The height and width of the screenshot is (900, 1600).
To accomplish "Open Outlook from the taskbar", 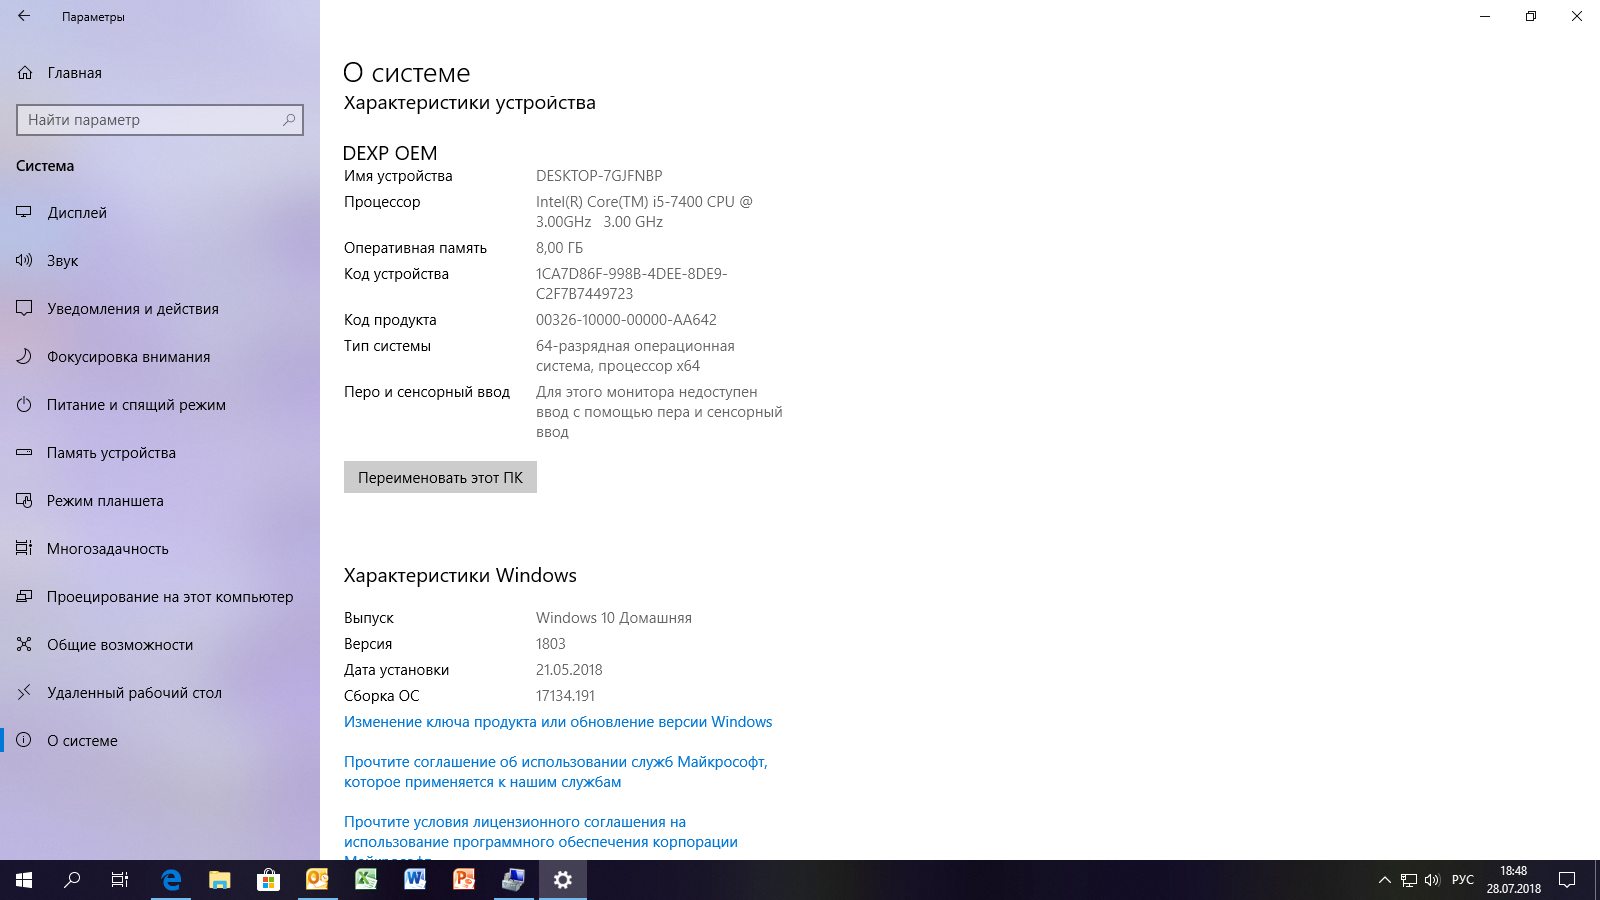I will [317, 880].
